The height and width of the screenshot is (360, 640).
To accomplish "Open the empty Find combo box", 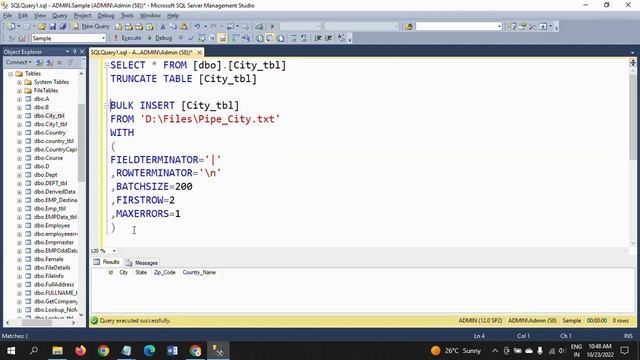I will [x=459, y=26].
